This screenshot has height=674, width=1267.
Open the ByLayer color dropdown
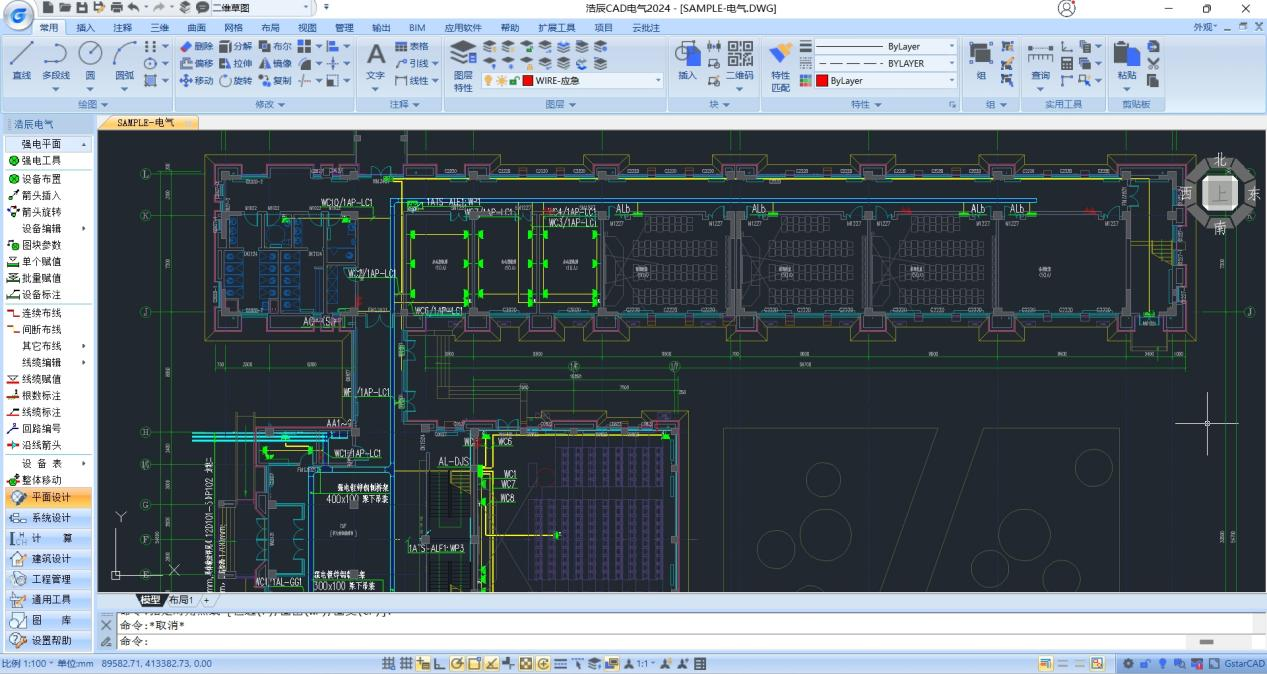(x=951, y=81)
